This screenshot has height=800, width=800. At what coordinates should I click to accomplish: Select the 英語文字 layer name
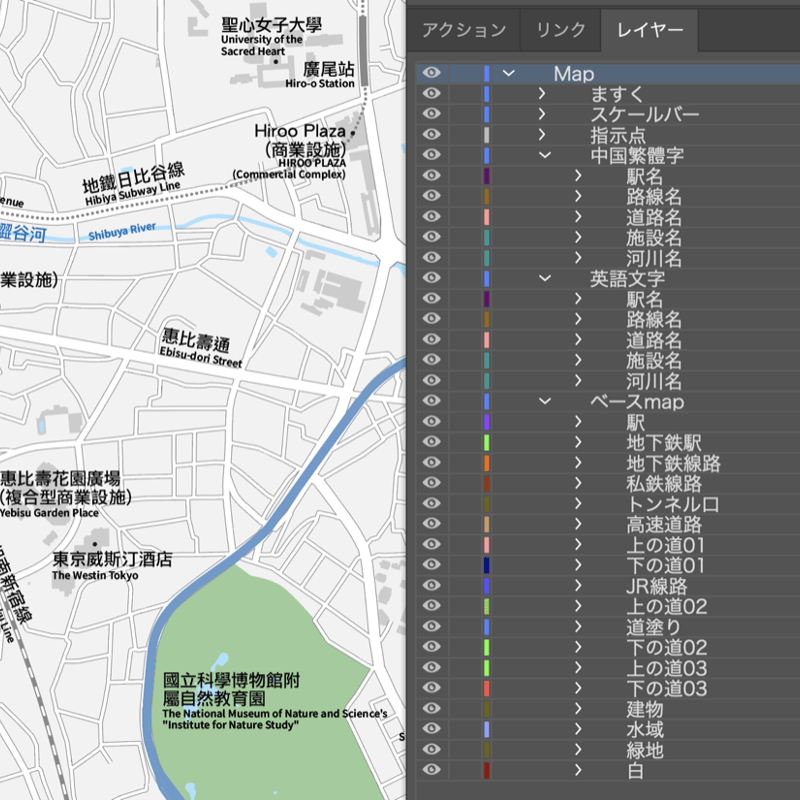coord(628,279)
